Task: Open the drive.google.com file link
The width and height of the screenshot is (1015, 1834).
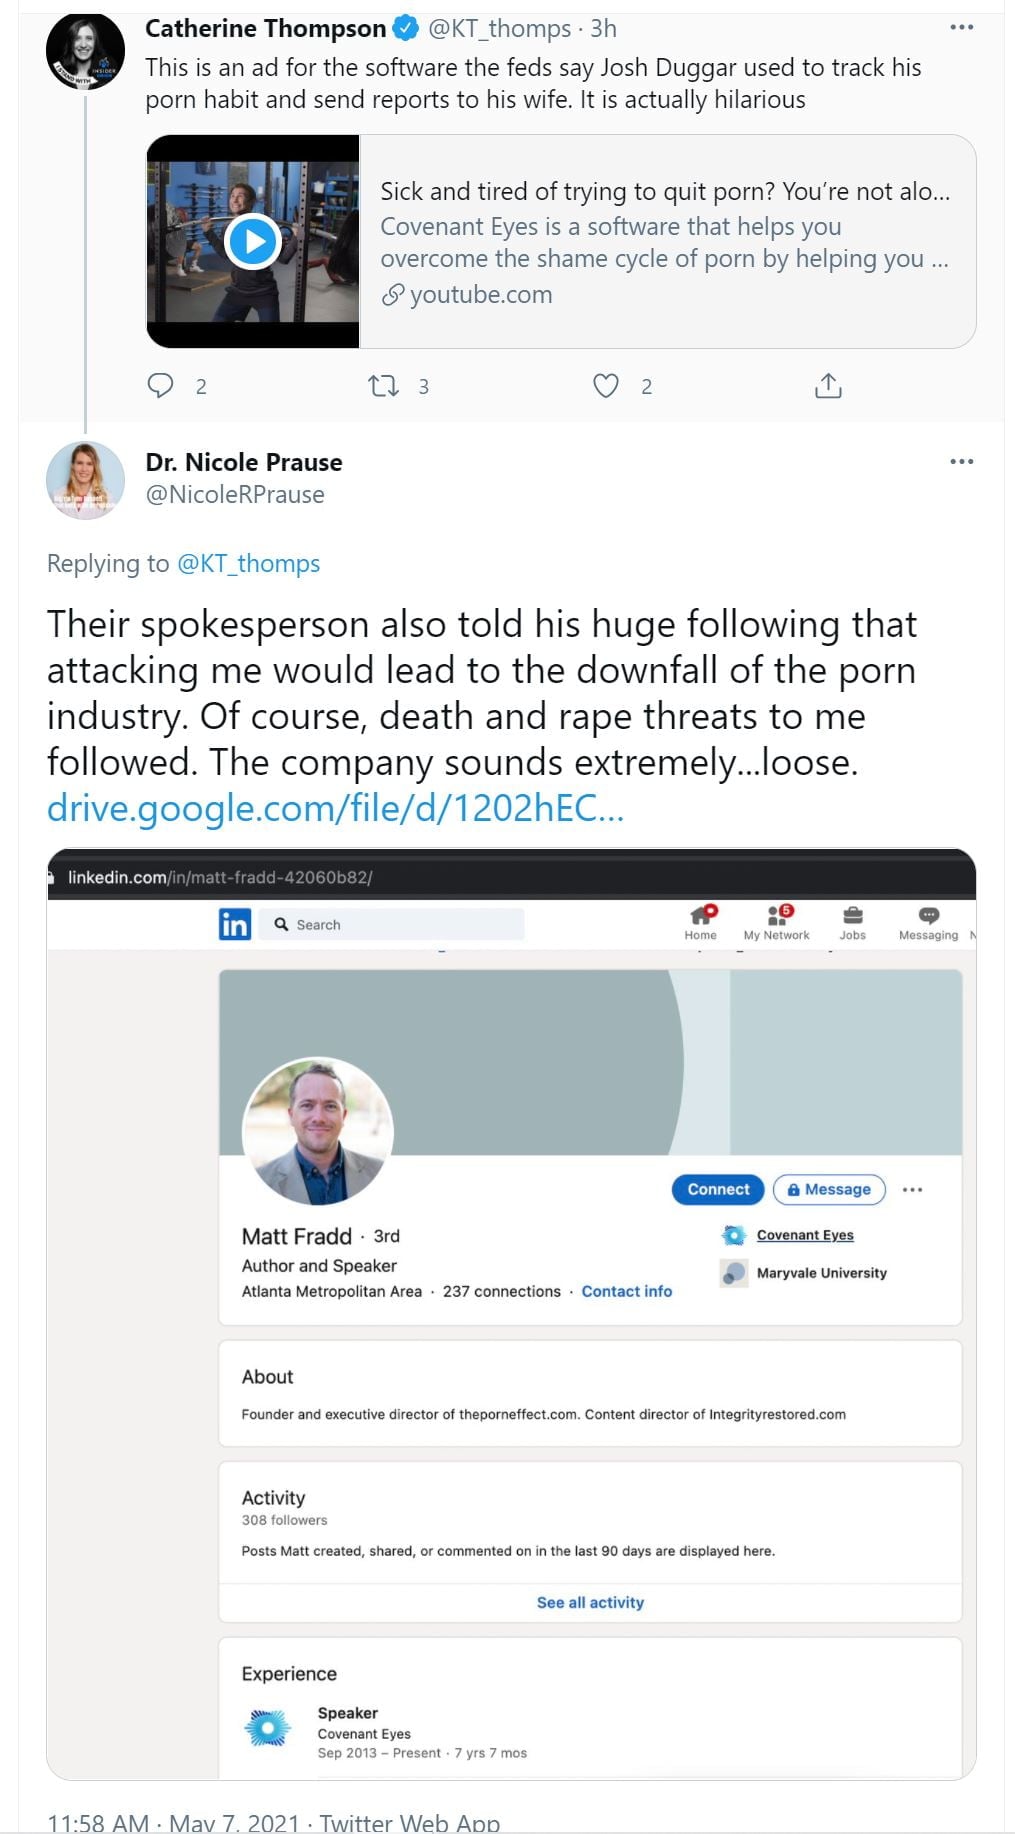Action: pyautogui.click(x=335, y=808)
